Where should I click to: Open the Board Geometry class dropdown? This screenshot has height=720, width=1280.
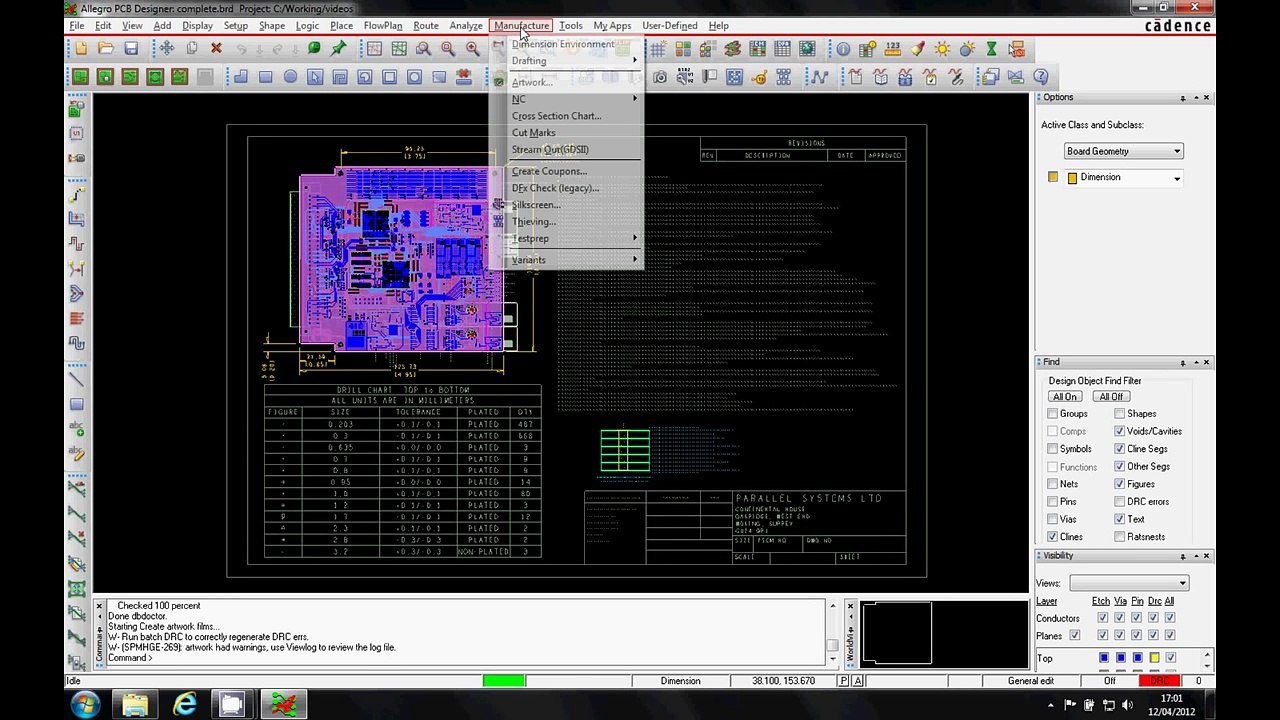[x=1124, y=152]
